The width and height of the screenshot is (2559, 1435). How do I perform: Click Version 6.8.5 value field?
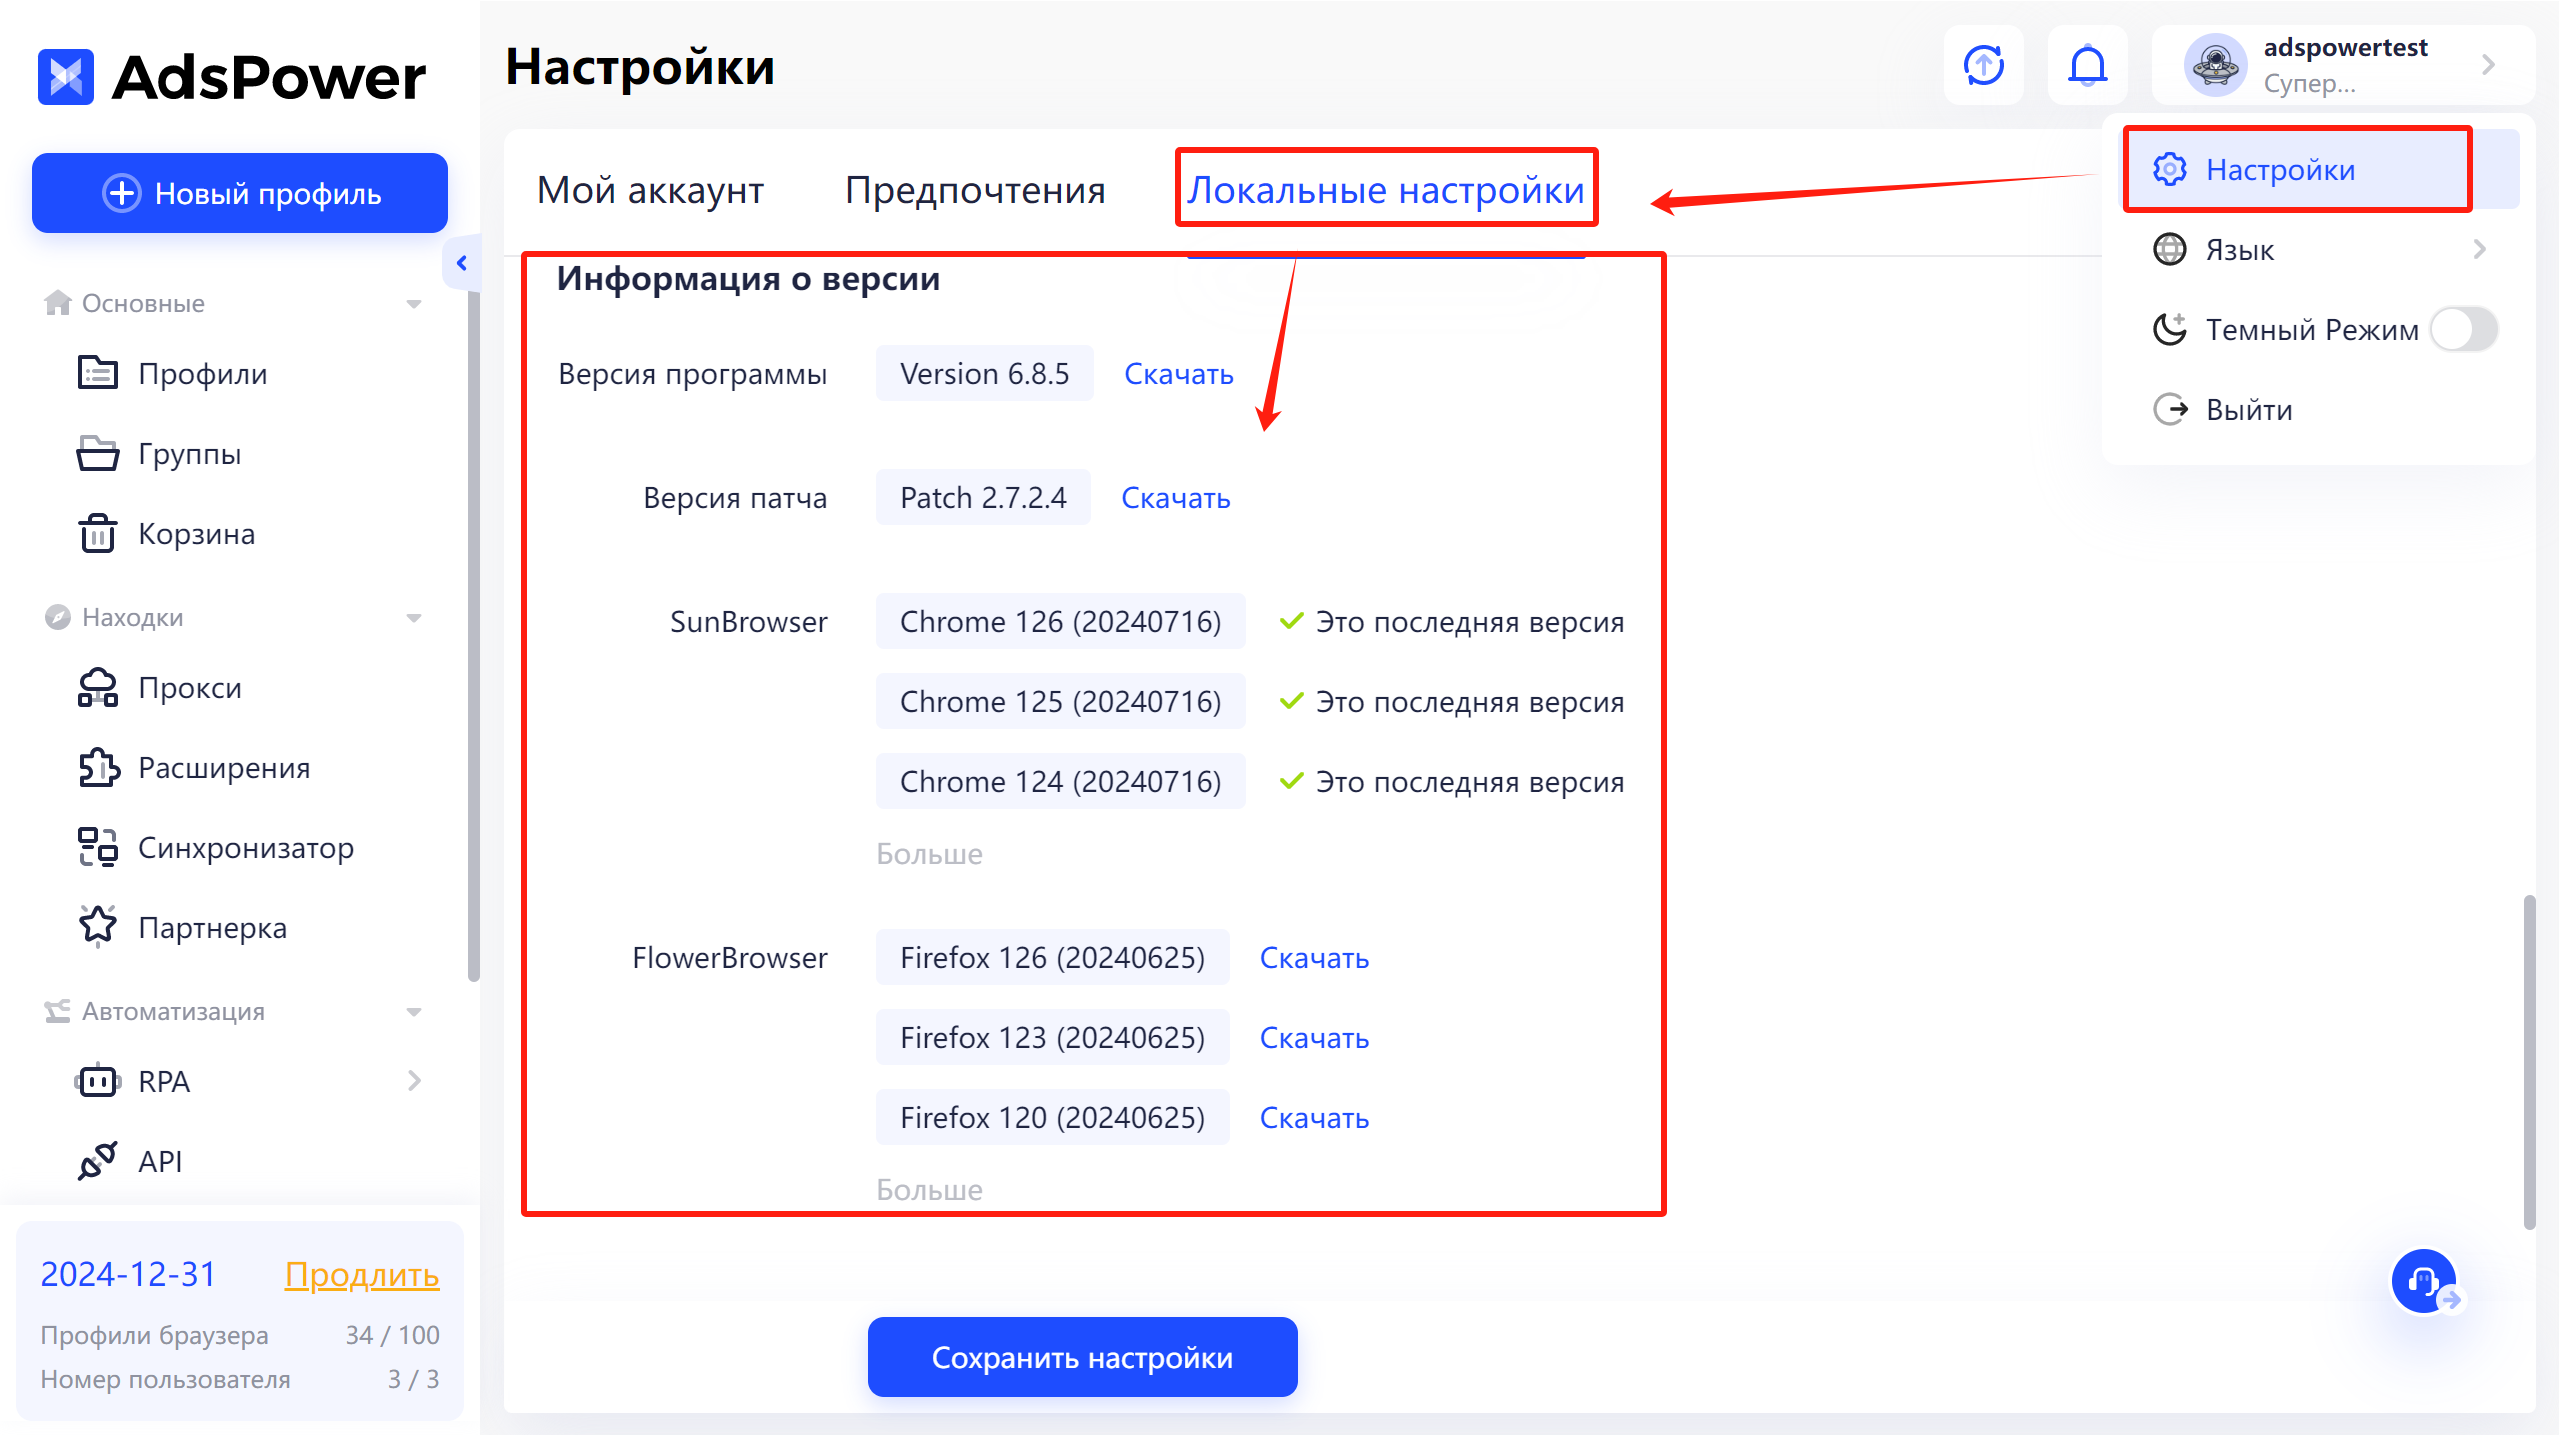(985, 374)
